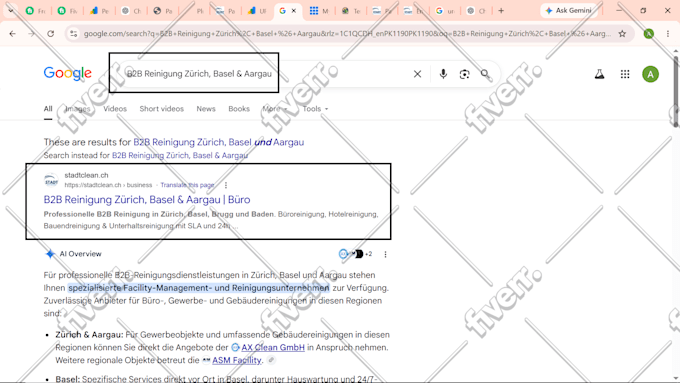Select the Images results filter
This screenshot has width=680, height=383.
pyautogui.click(x=78, y=109)
